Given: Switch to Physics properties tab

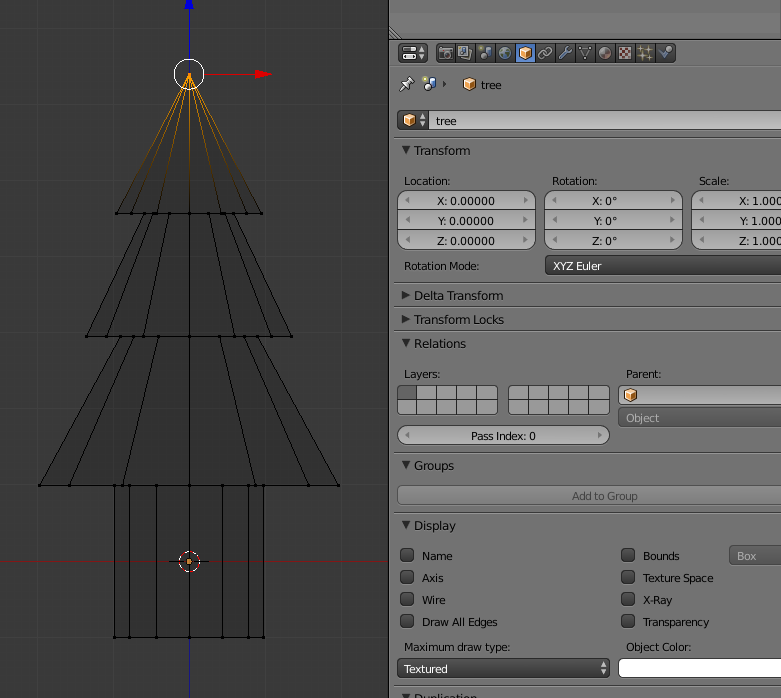Looking at the screenshot, I should [665, 53].
